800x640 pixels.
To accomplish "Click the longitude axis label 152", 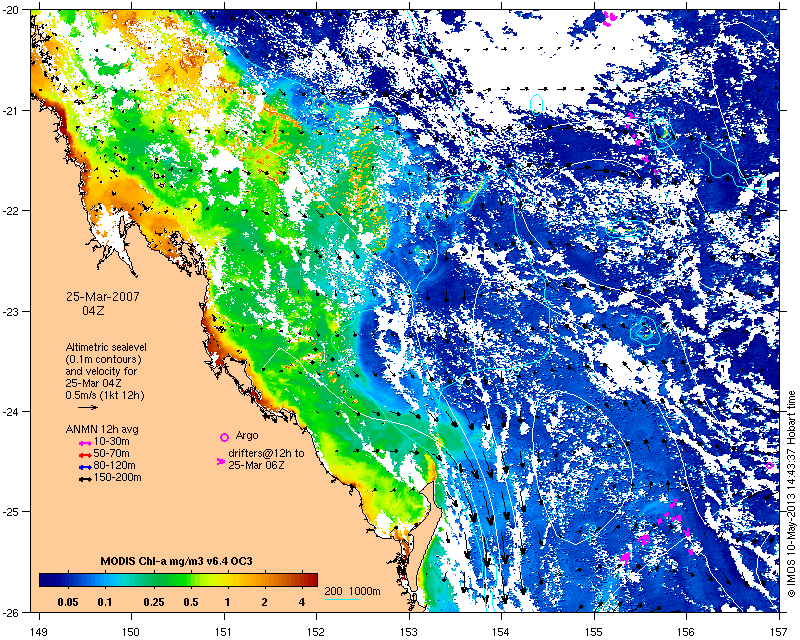I will [x=316, y=632].
